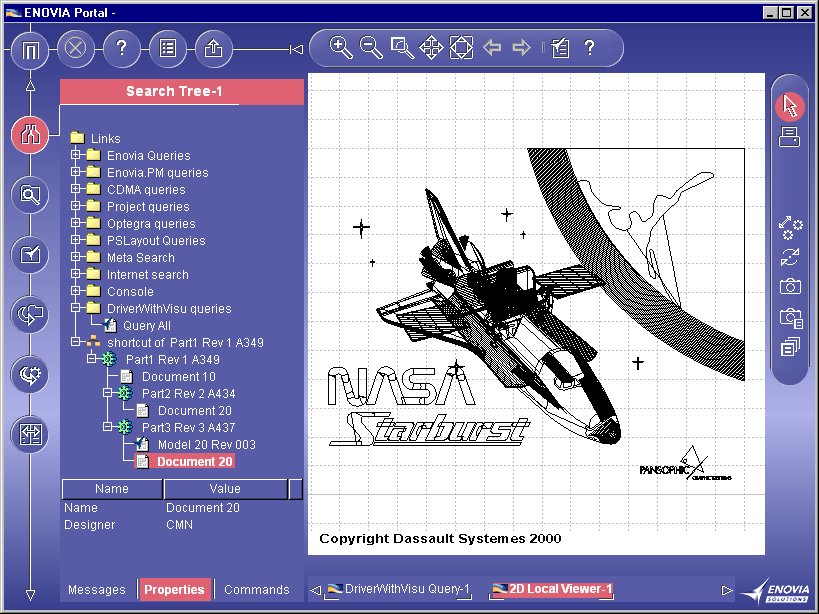Click the stacked documents copy icon
Screen dimensions: 819x614
tap(790, 347)
